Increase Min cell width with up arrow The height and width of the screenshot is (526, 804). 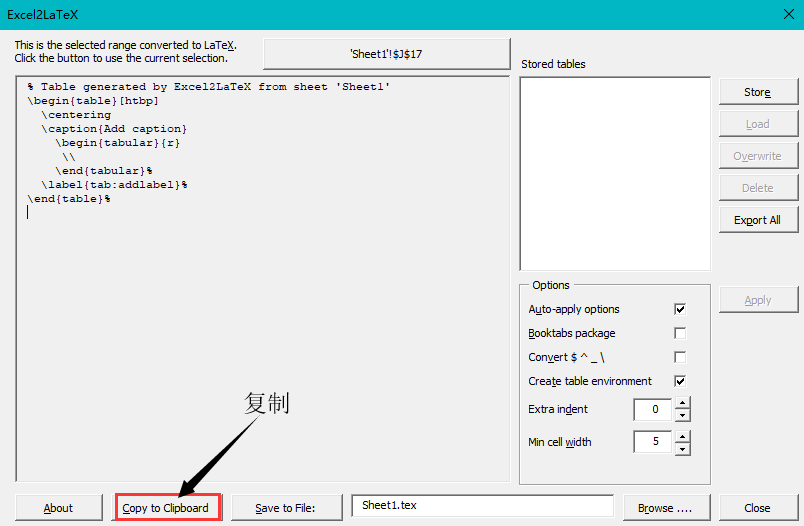(x=682, y=436)
